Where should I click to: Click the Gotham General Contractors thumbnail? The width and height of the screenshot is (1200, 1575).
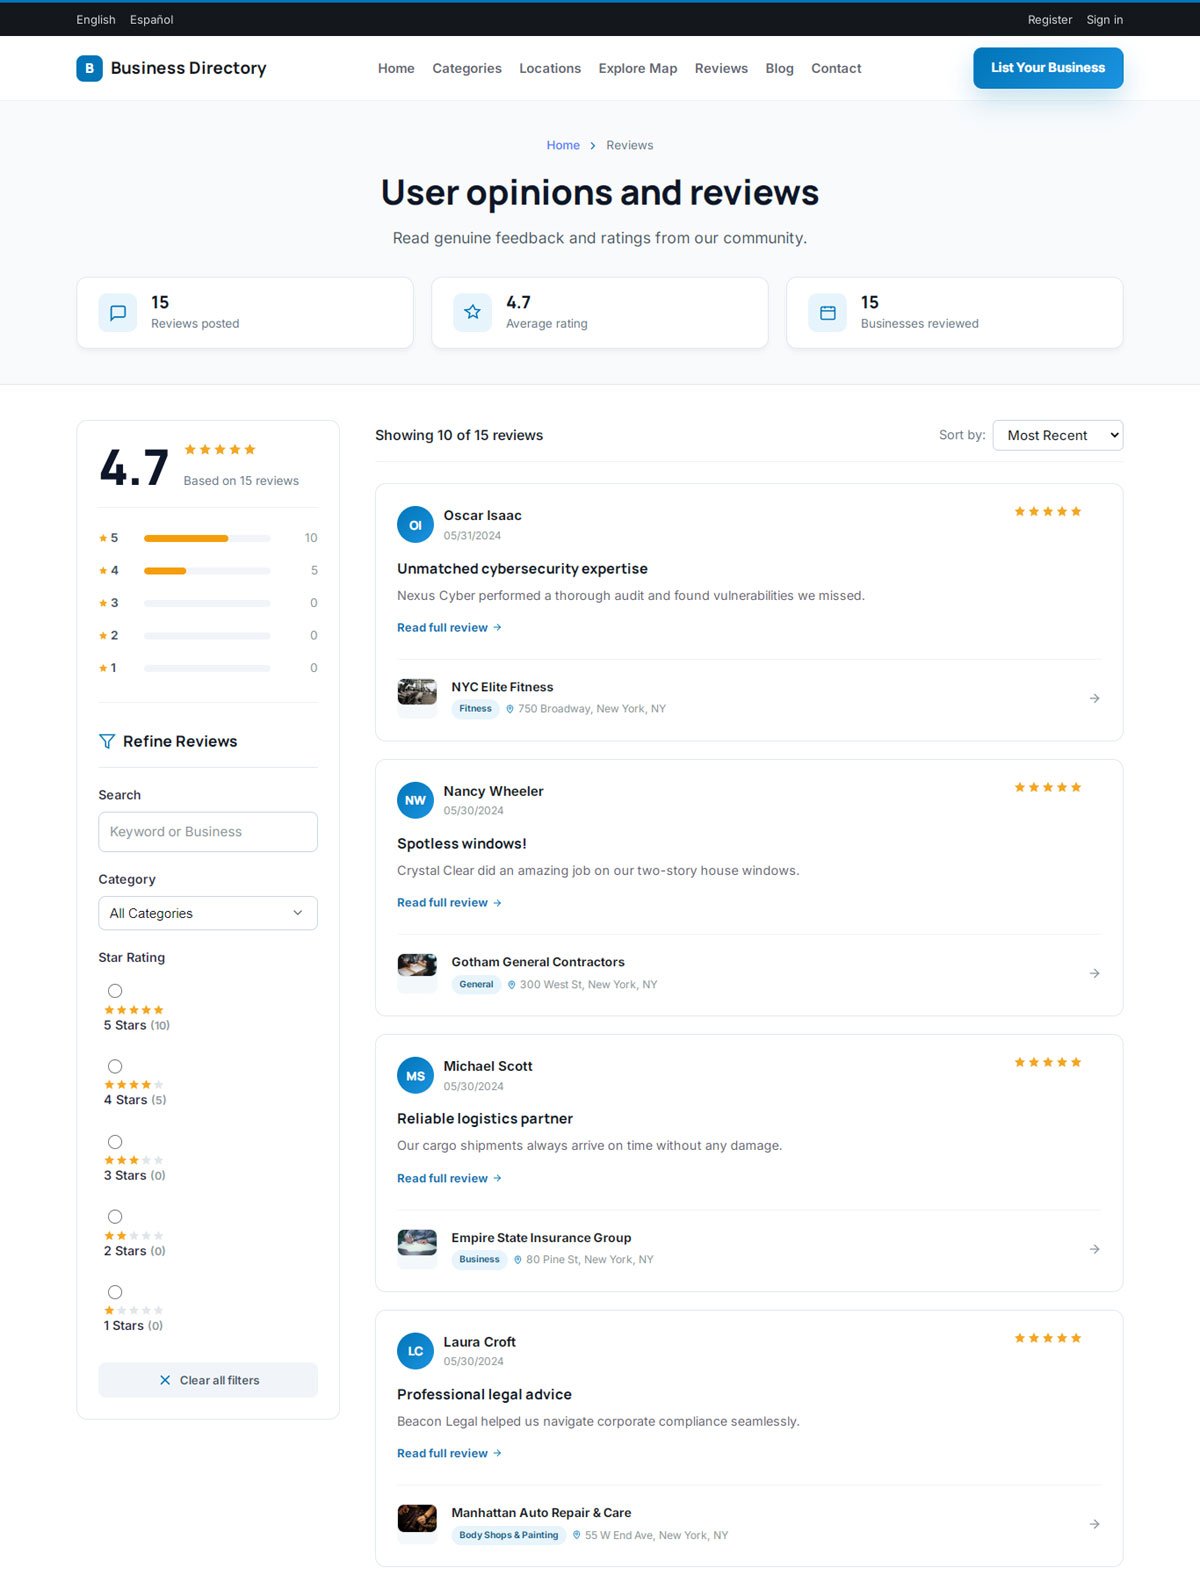coord(417,965)
